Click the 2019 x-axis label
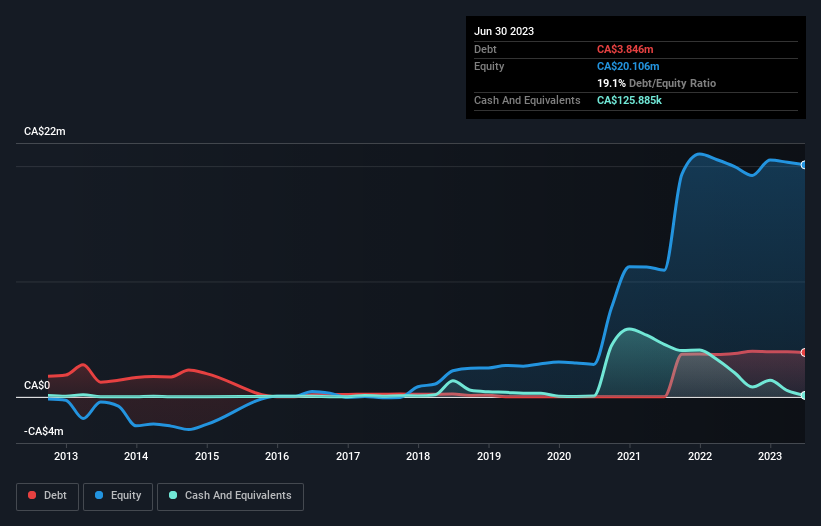This screenshot has width=821, height=526. (489, 456)
